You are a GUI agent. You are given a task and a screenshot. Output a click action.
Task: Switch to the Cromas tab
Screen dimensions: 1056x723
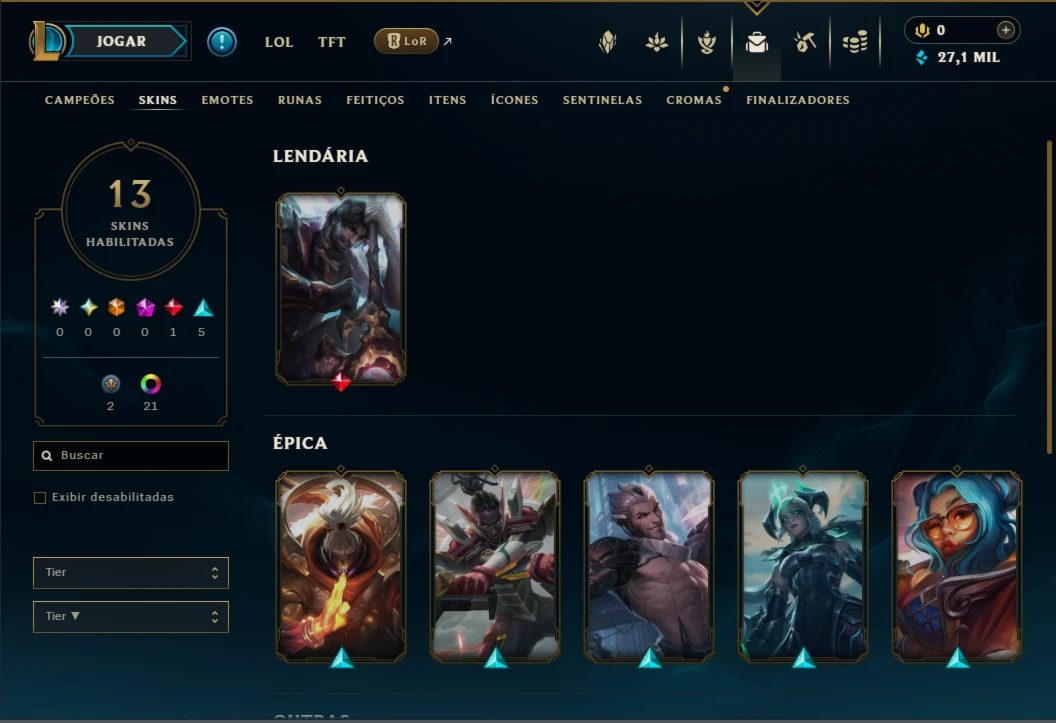(x=694, y=100)
